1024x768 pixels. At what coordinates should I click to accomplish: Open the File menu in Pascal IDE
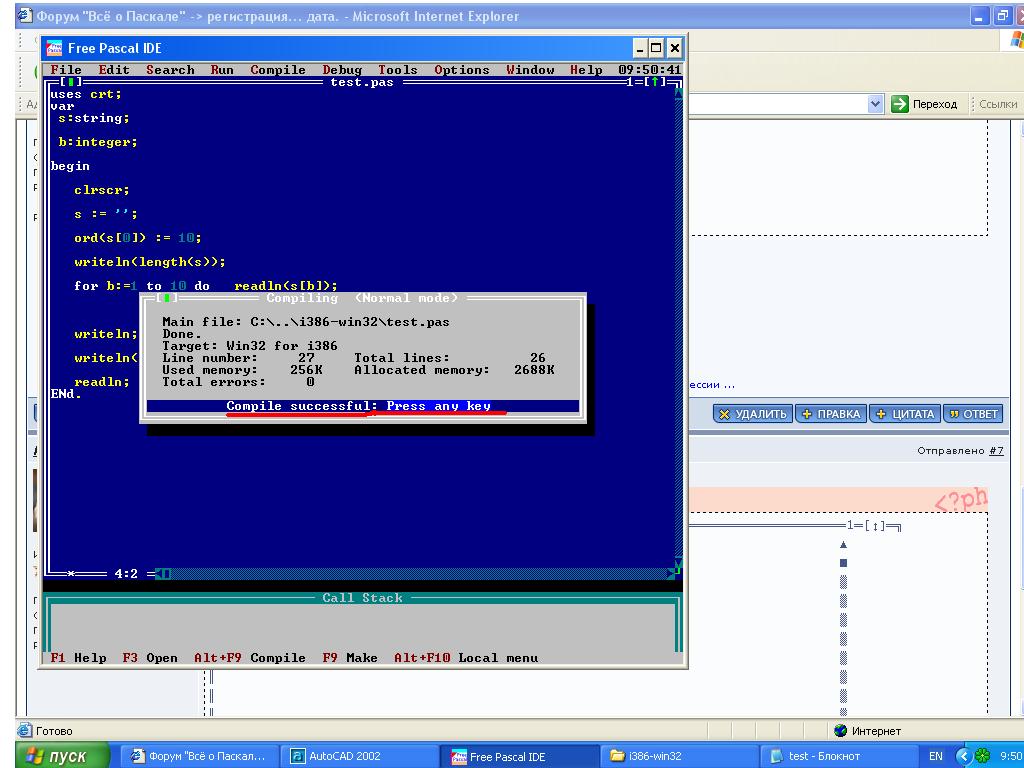coord(66,70)
